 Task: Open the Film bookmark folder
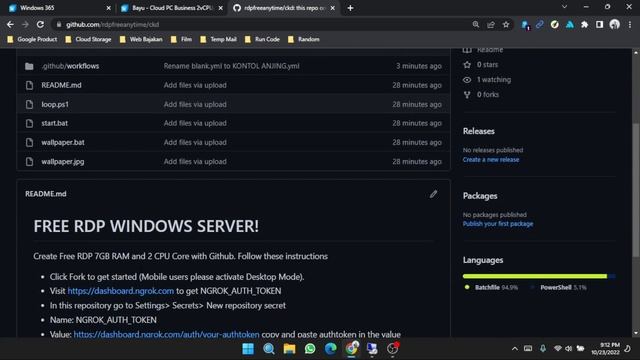[x=181, y=39]
